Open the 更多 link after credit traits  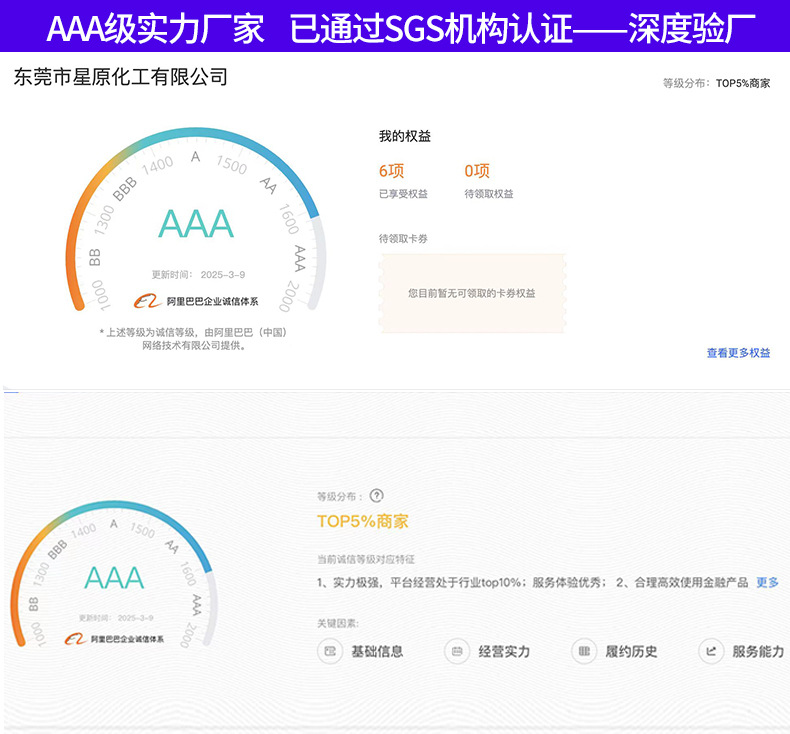(x=767, y=582)
